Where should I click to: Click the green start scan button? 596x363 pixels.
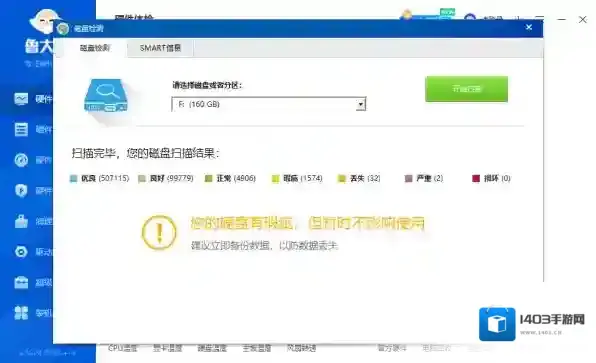pyautogui.click(x=466, y=89)
